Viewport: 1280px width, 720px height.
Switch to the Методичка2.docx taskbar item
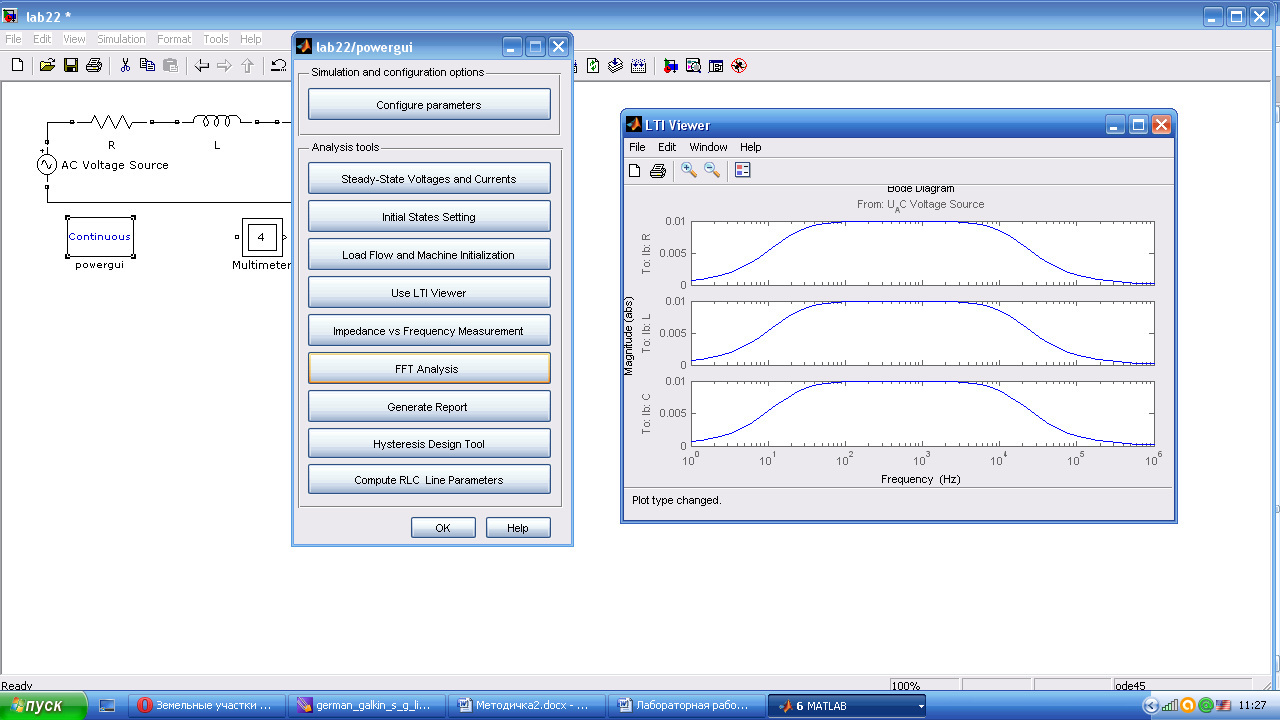point(526,706)
